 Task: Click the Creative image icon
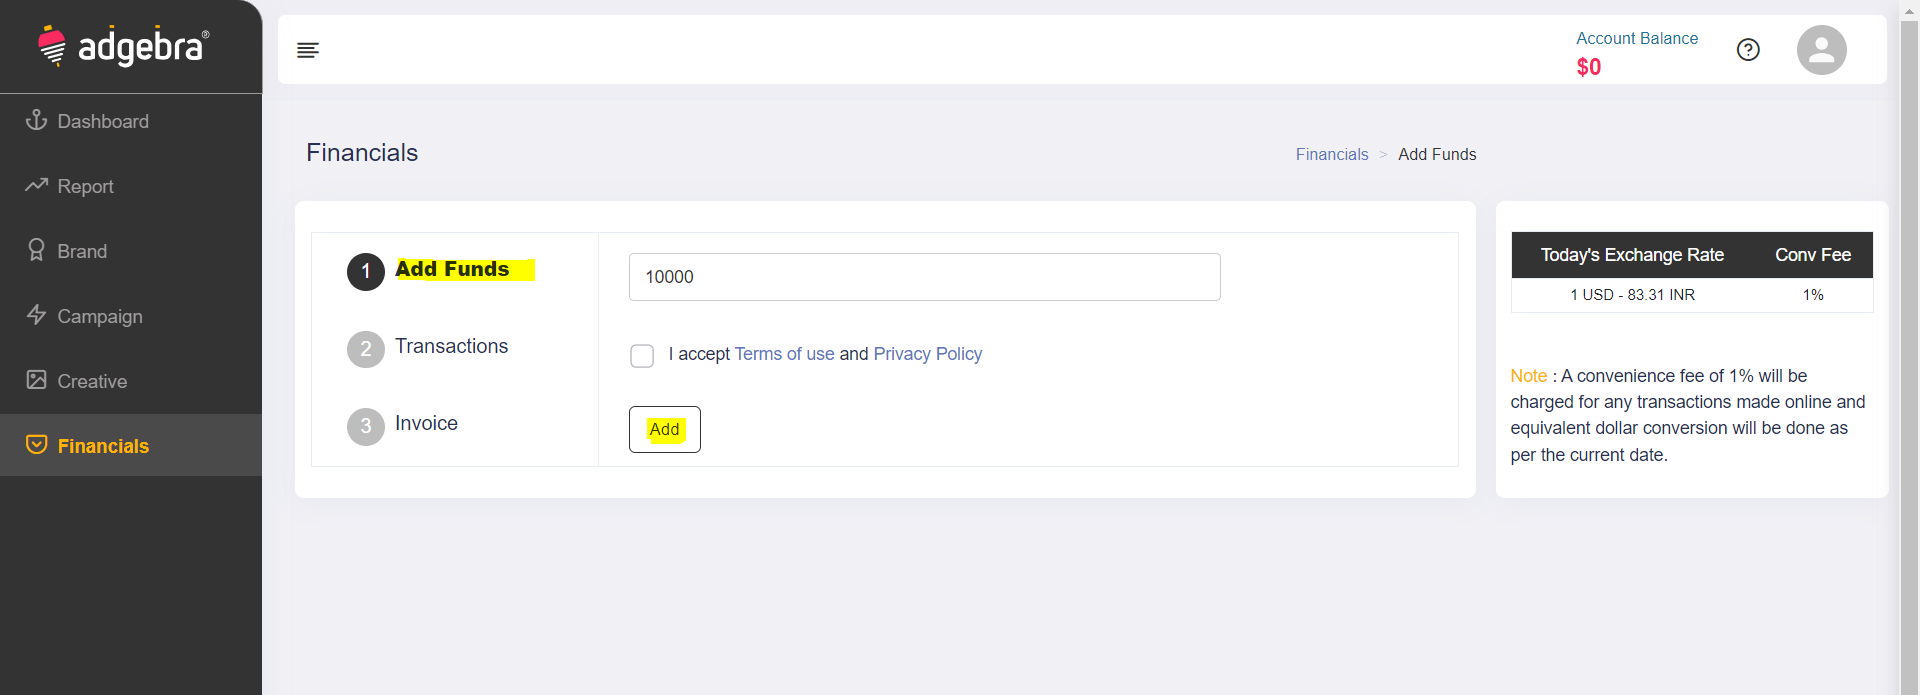point(37,380)
